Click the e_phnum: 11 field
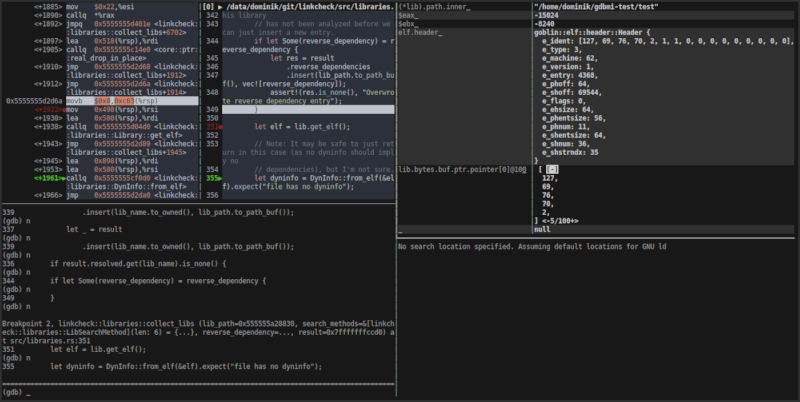 (566, 127)
